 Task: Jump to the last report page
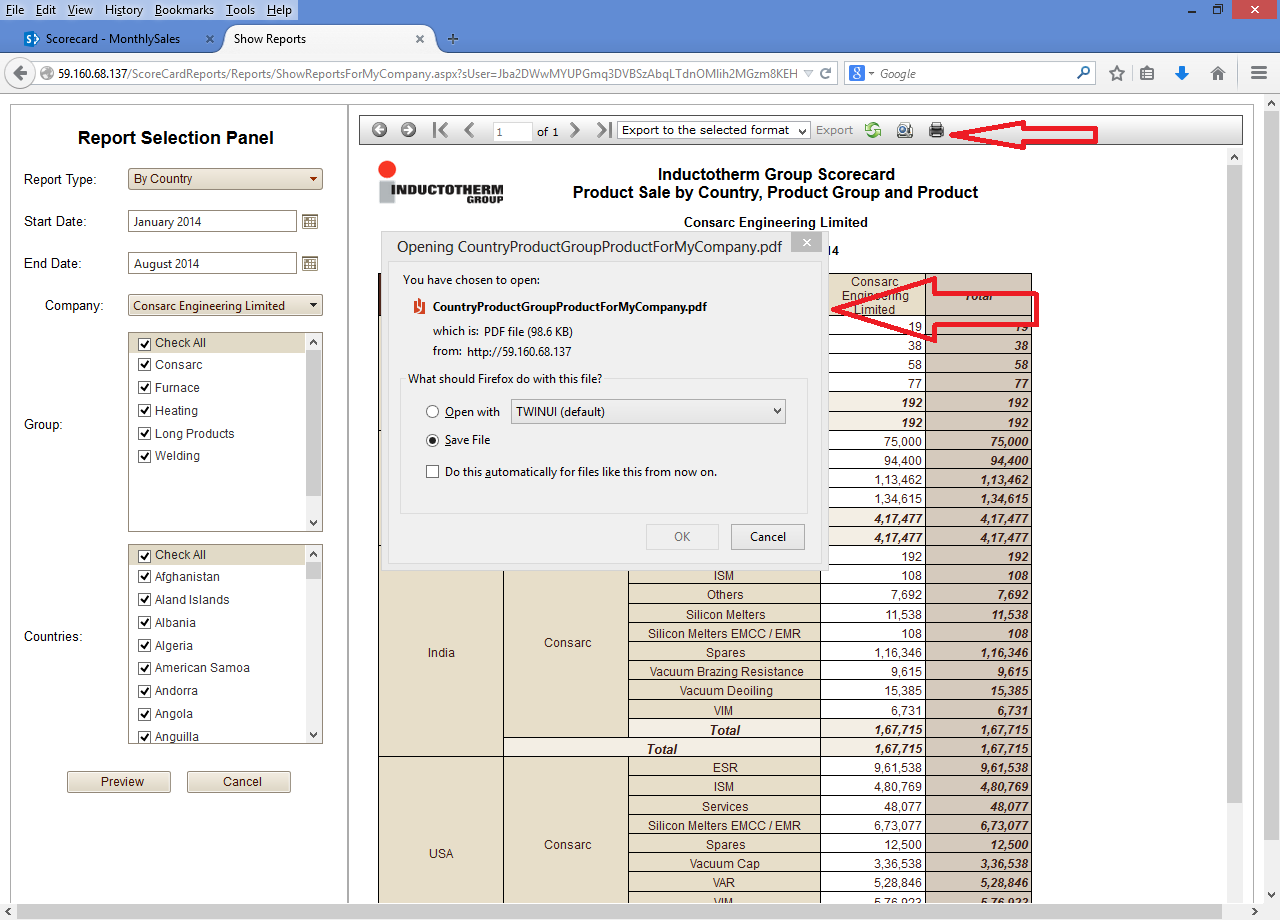pyautogui.click(x=603, y=130)
